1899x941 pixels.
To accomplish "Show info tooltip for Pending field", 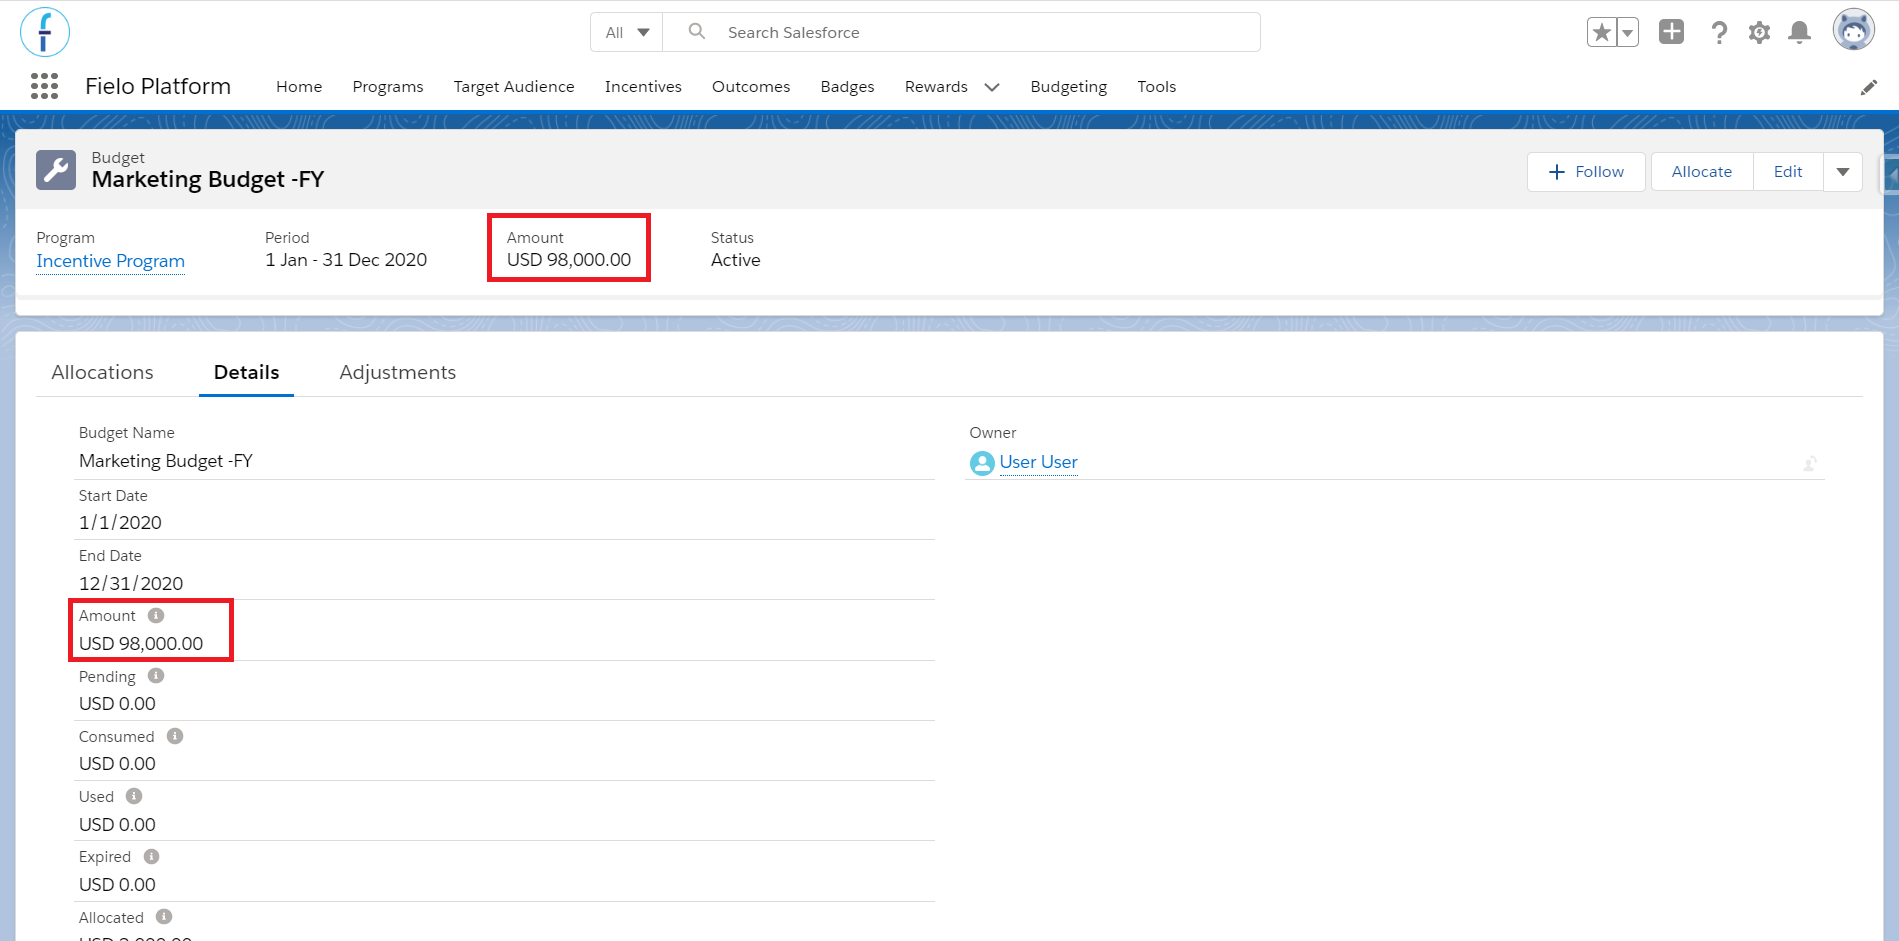I will tap(156, 676).
